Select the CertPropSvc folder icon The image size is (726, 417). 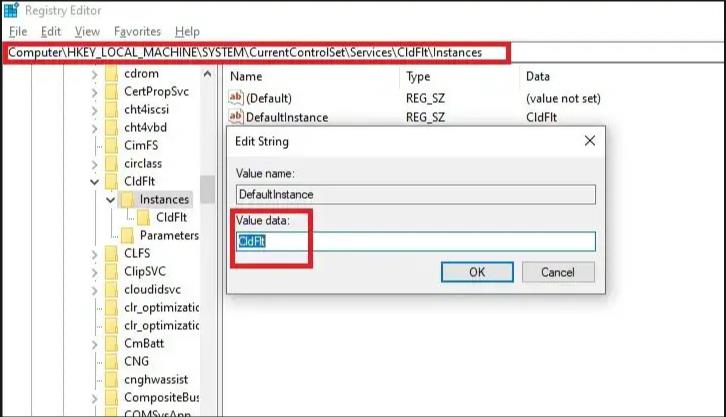pyautogui.click(x=111, y=93)
